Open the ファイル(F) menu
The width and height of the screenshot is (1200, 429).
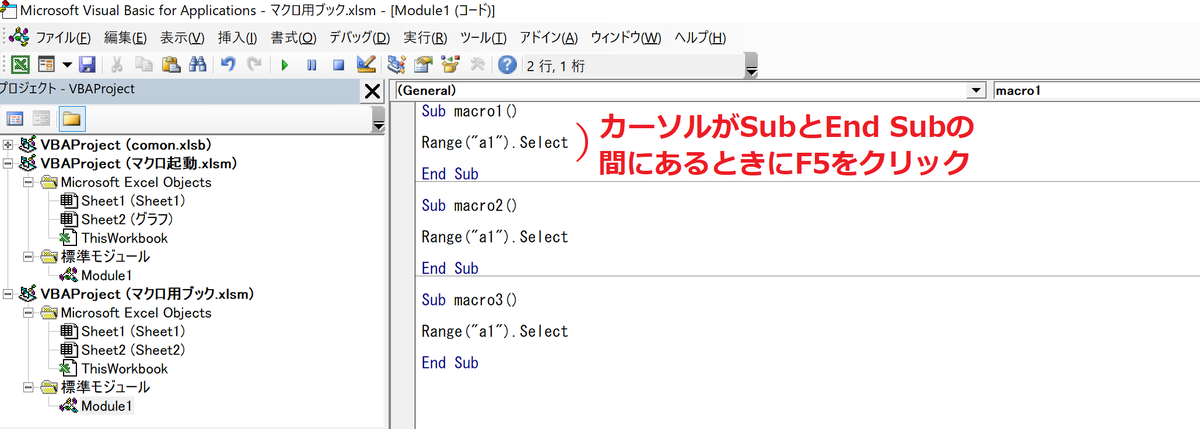click(x=63, y=37)
